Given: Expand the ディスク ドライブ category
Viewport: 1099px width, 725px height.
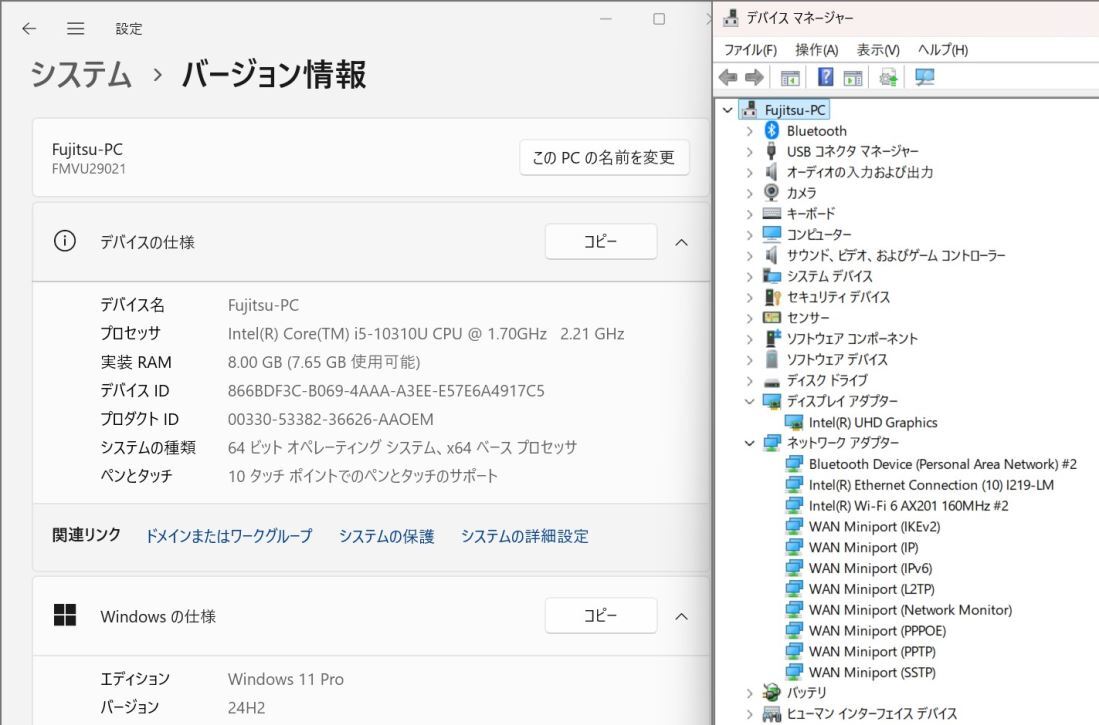Looking at the screenshot, I should pos(749,380).
